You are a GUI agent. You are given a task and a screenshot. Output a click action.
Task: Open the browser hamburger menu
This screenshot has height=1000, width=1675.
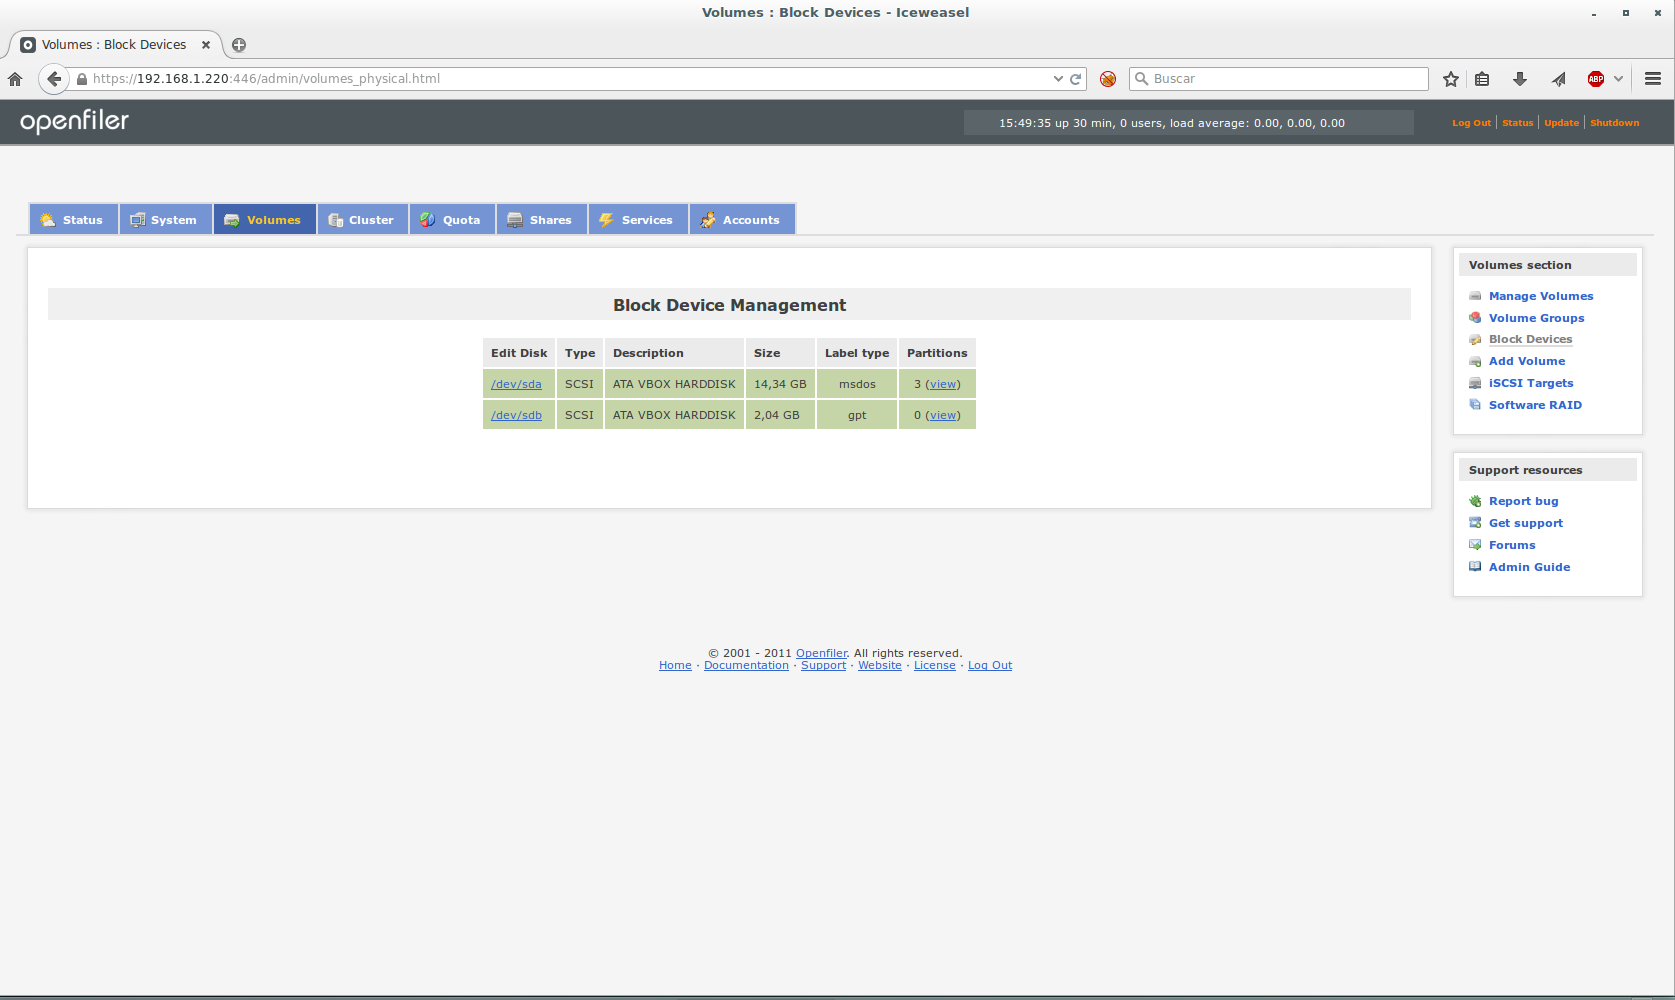[x=1653, y=79]
